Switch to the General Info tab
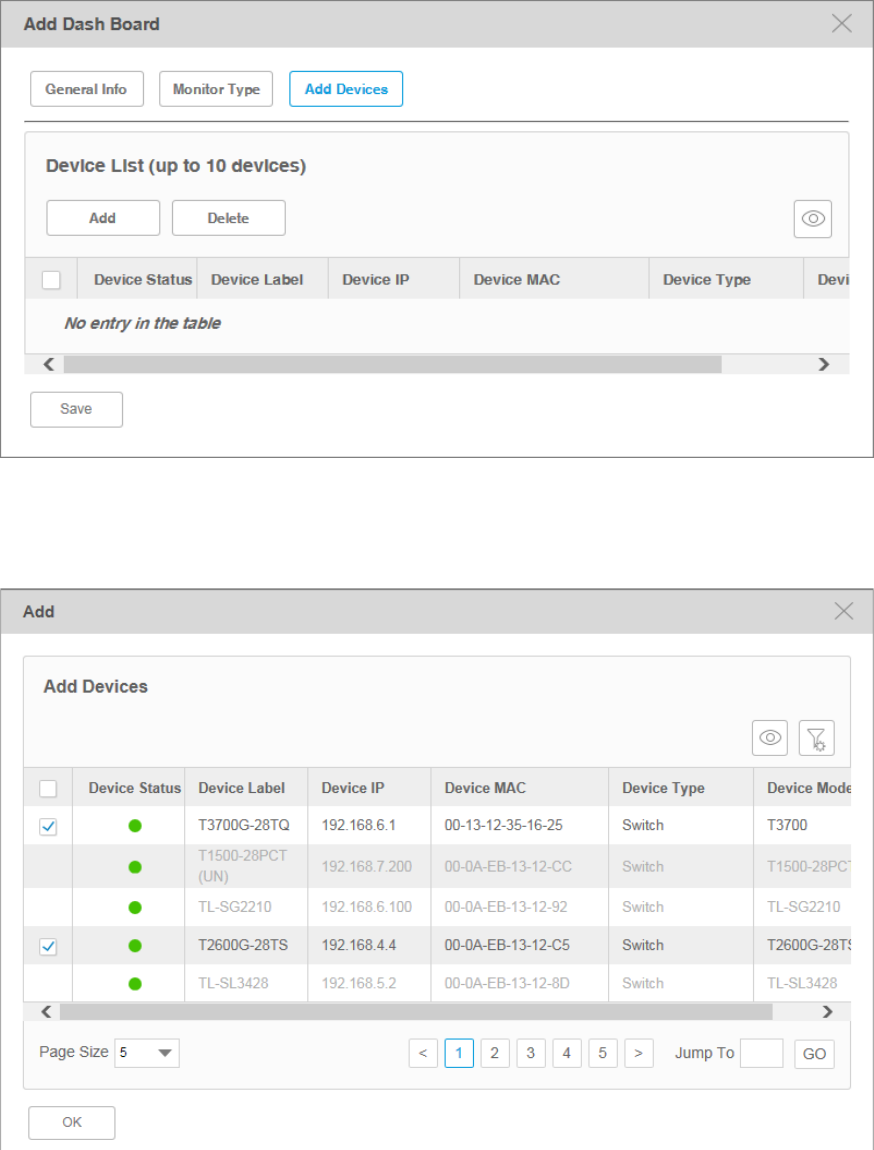This screenshot has height=1150, width=874. [x=86, y=89]
